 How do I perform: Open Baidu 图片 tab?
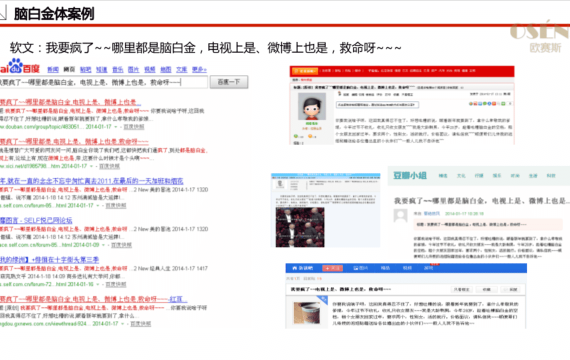point(133,69)
